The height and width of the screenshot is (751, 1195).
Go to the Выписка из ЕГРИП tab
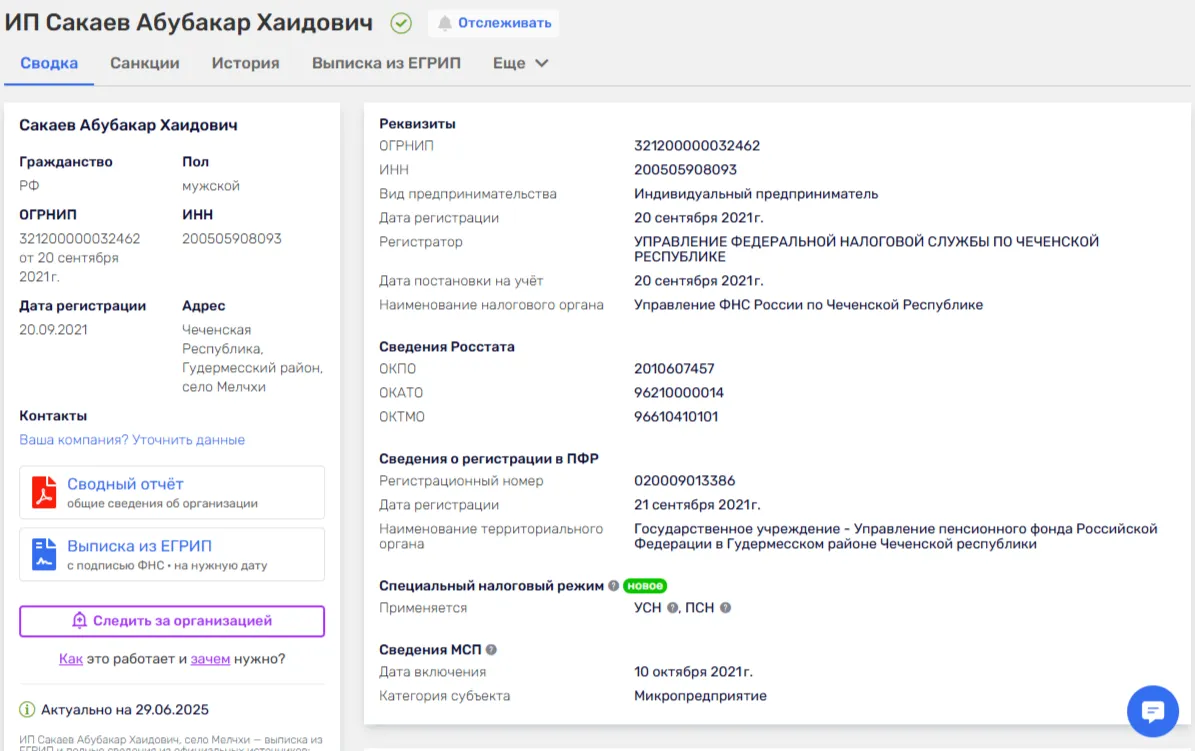point(386,63)
